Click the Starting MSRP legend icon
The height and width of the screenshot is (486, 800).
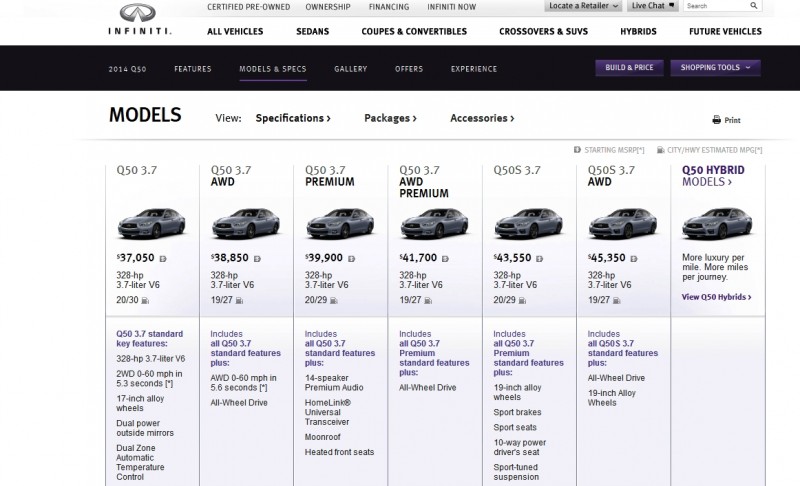pyautogui.click(x=577, y=150)
